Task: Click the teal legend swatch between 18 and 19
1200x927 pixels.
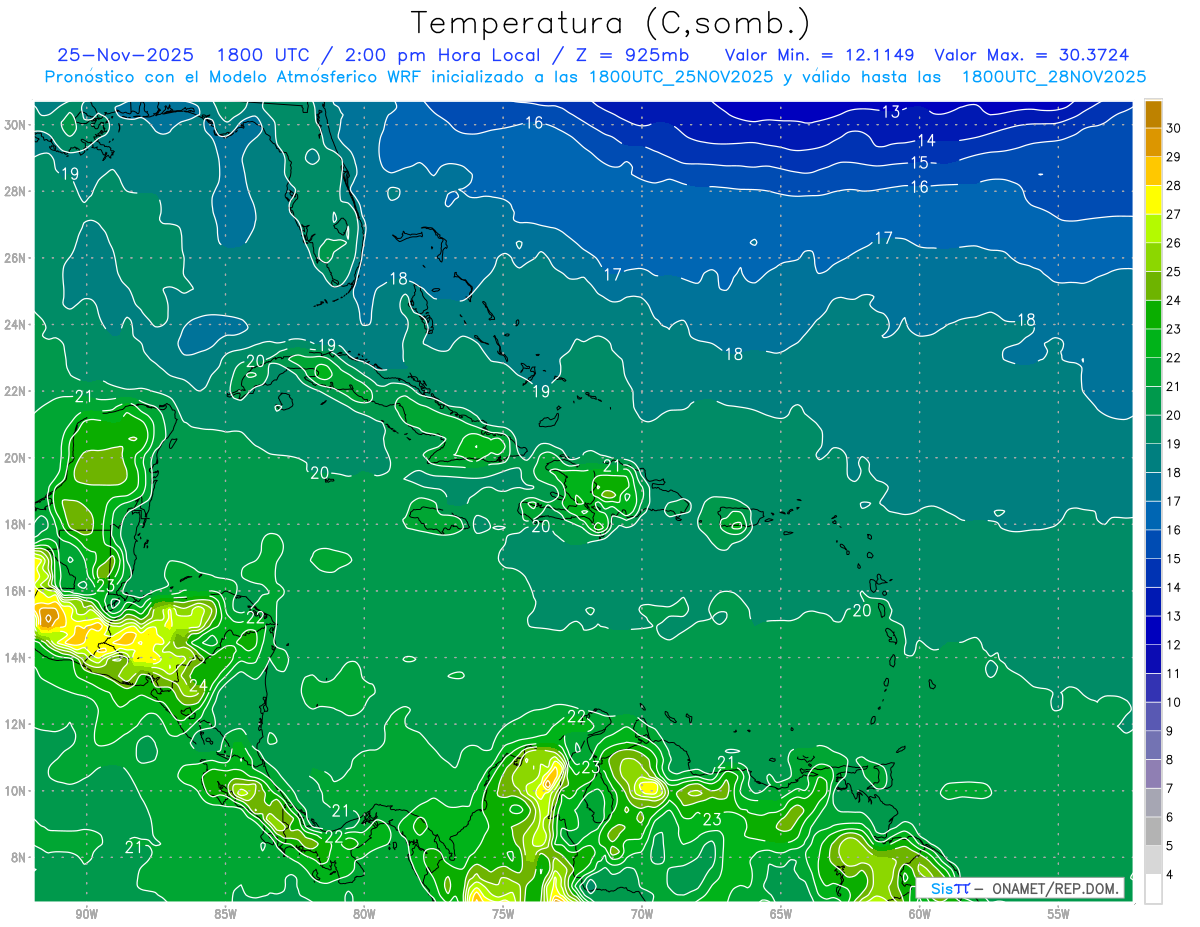Action: point(1153,459)
